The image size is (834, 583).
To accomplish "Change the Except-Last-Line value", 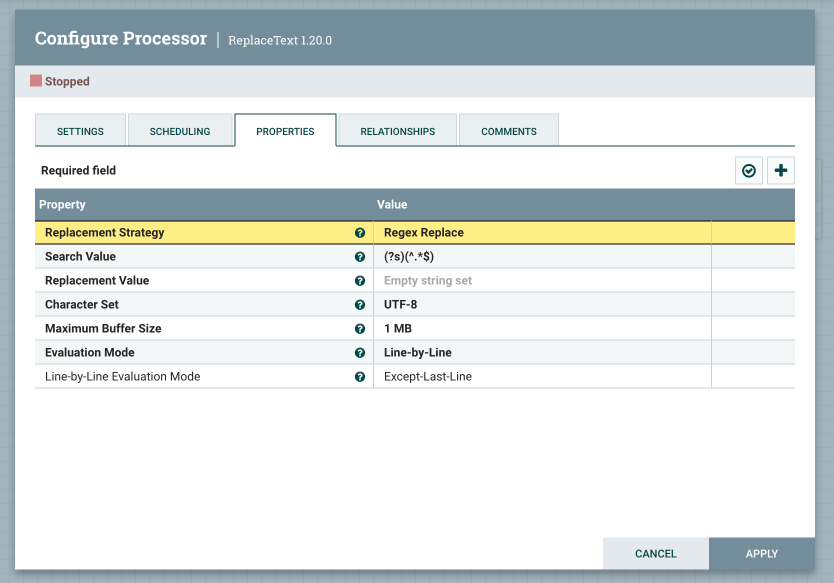I will 542,376.
